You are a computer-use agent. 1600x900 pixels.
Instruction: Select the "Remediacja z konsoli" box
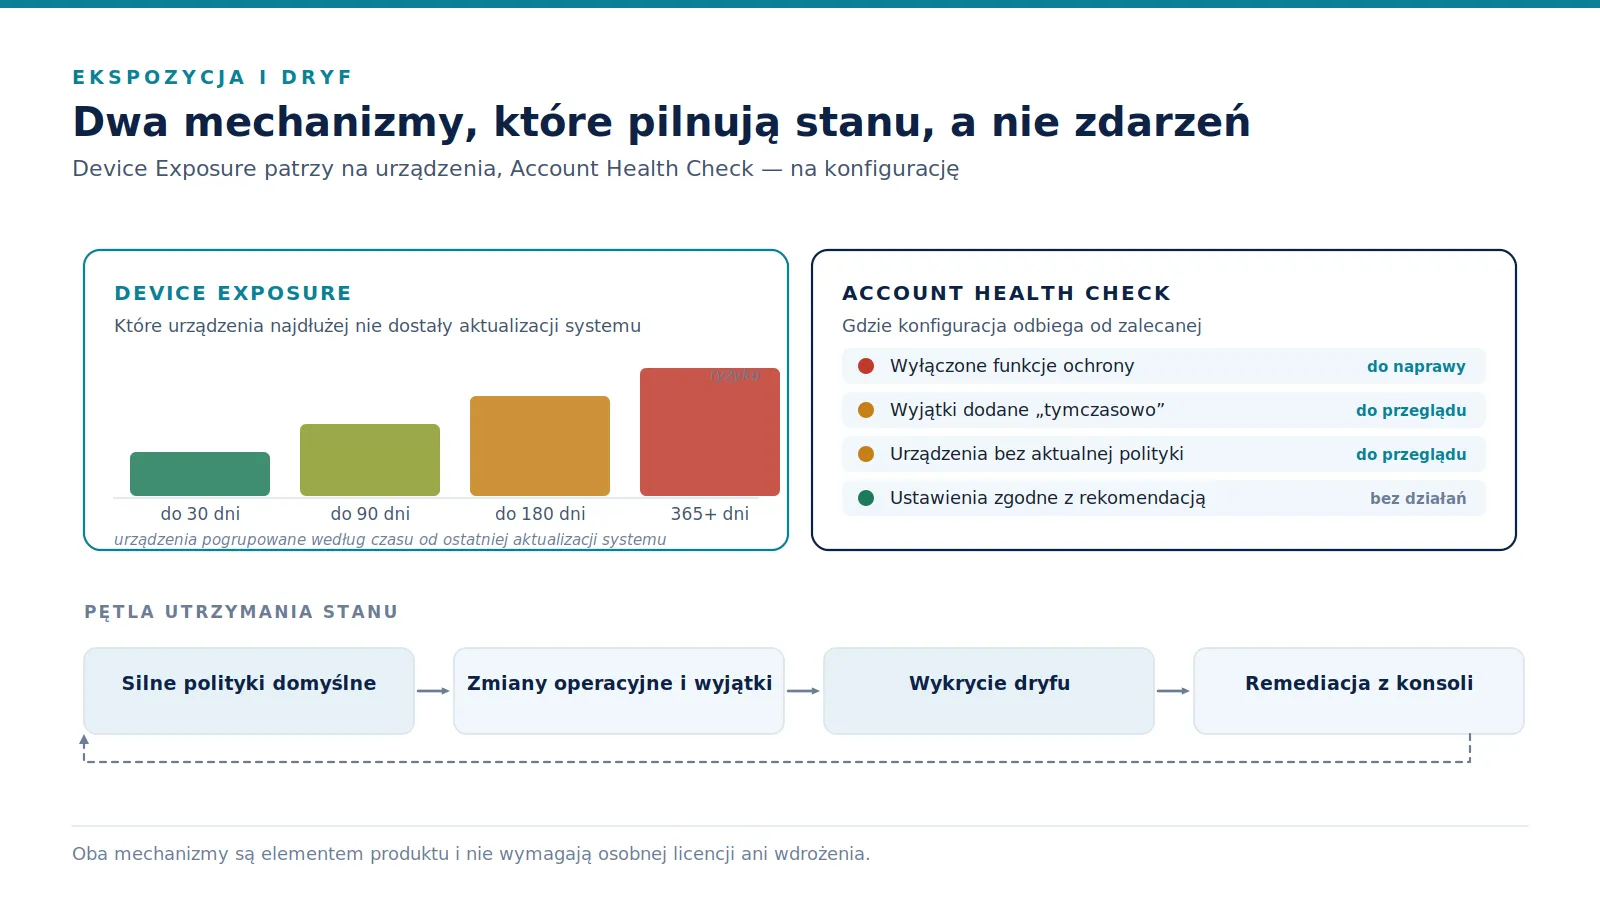[1359, 691]
